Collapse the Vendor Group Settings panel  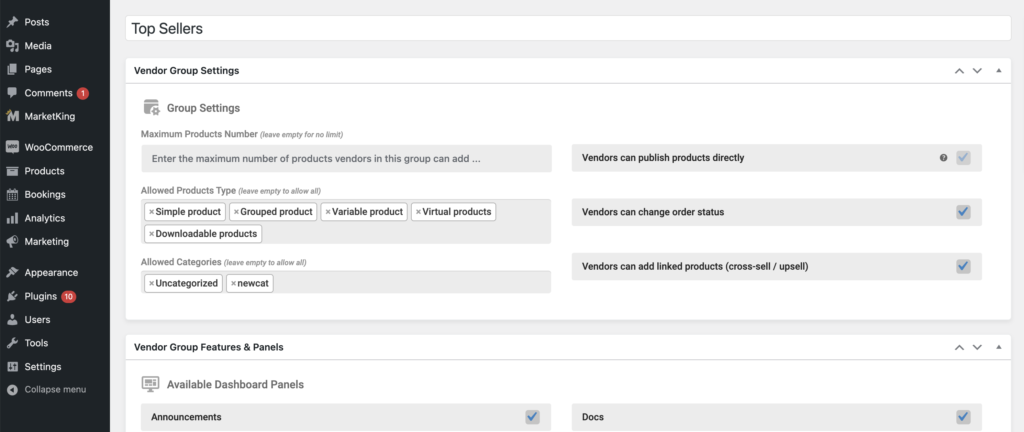click(x=999, y=70)
